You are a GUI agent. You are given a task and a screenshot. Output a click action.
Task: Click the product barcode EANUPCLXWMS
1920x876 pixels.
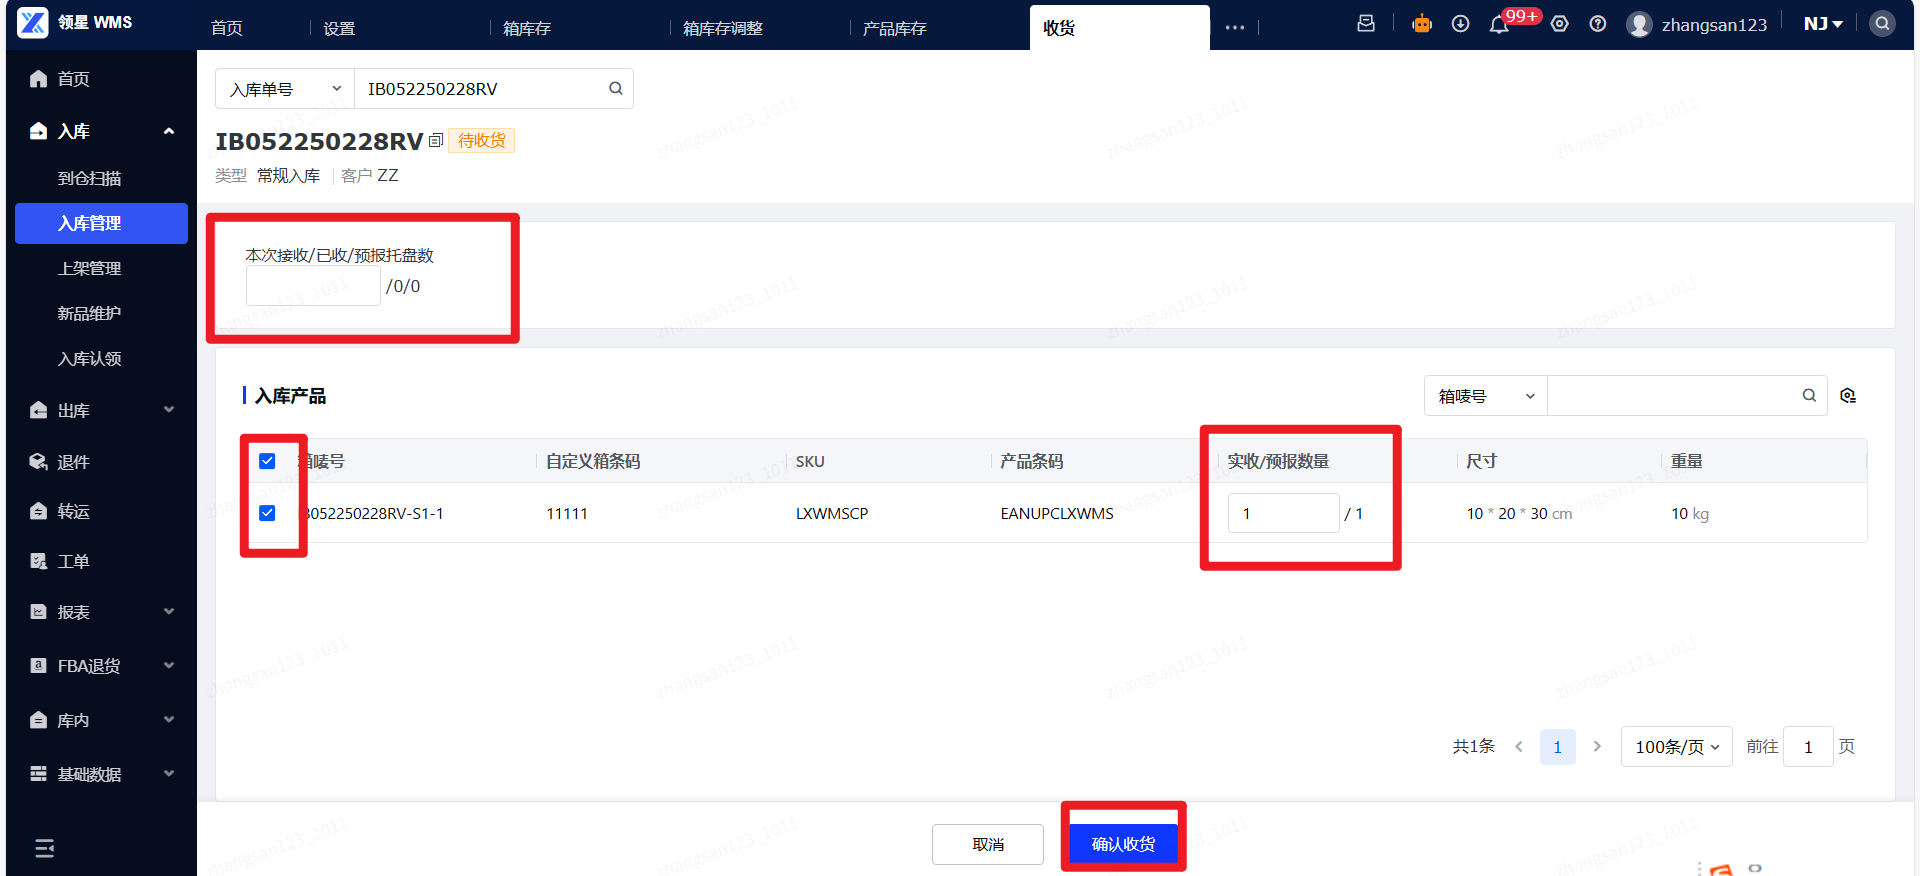[1057, 514]
